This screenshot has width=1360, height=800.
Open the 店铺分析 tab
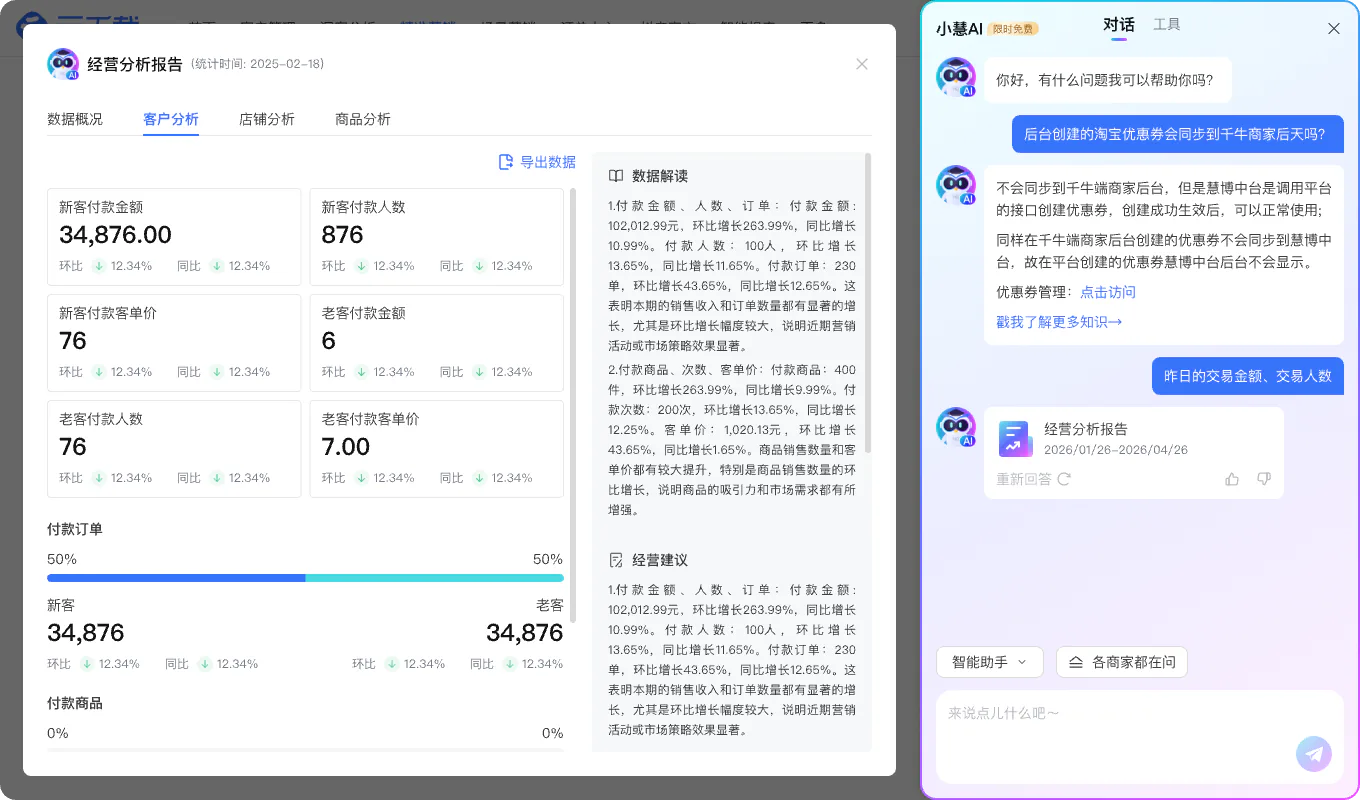click(x=267, y=119)
